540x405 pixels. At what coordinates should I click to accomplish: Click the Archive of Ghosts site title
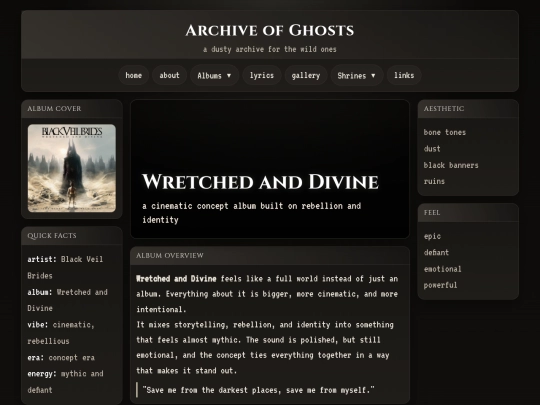point(270,30)
